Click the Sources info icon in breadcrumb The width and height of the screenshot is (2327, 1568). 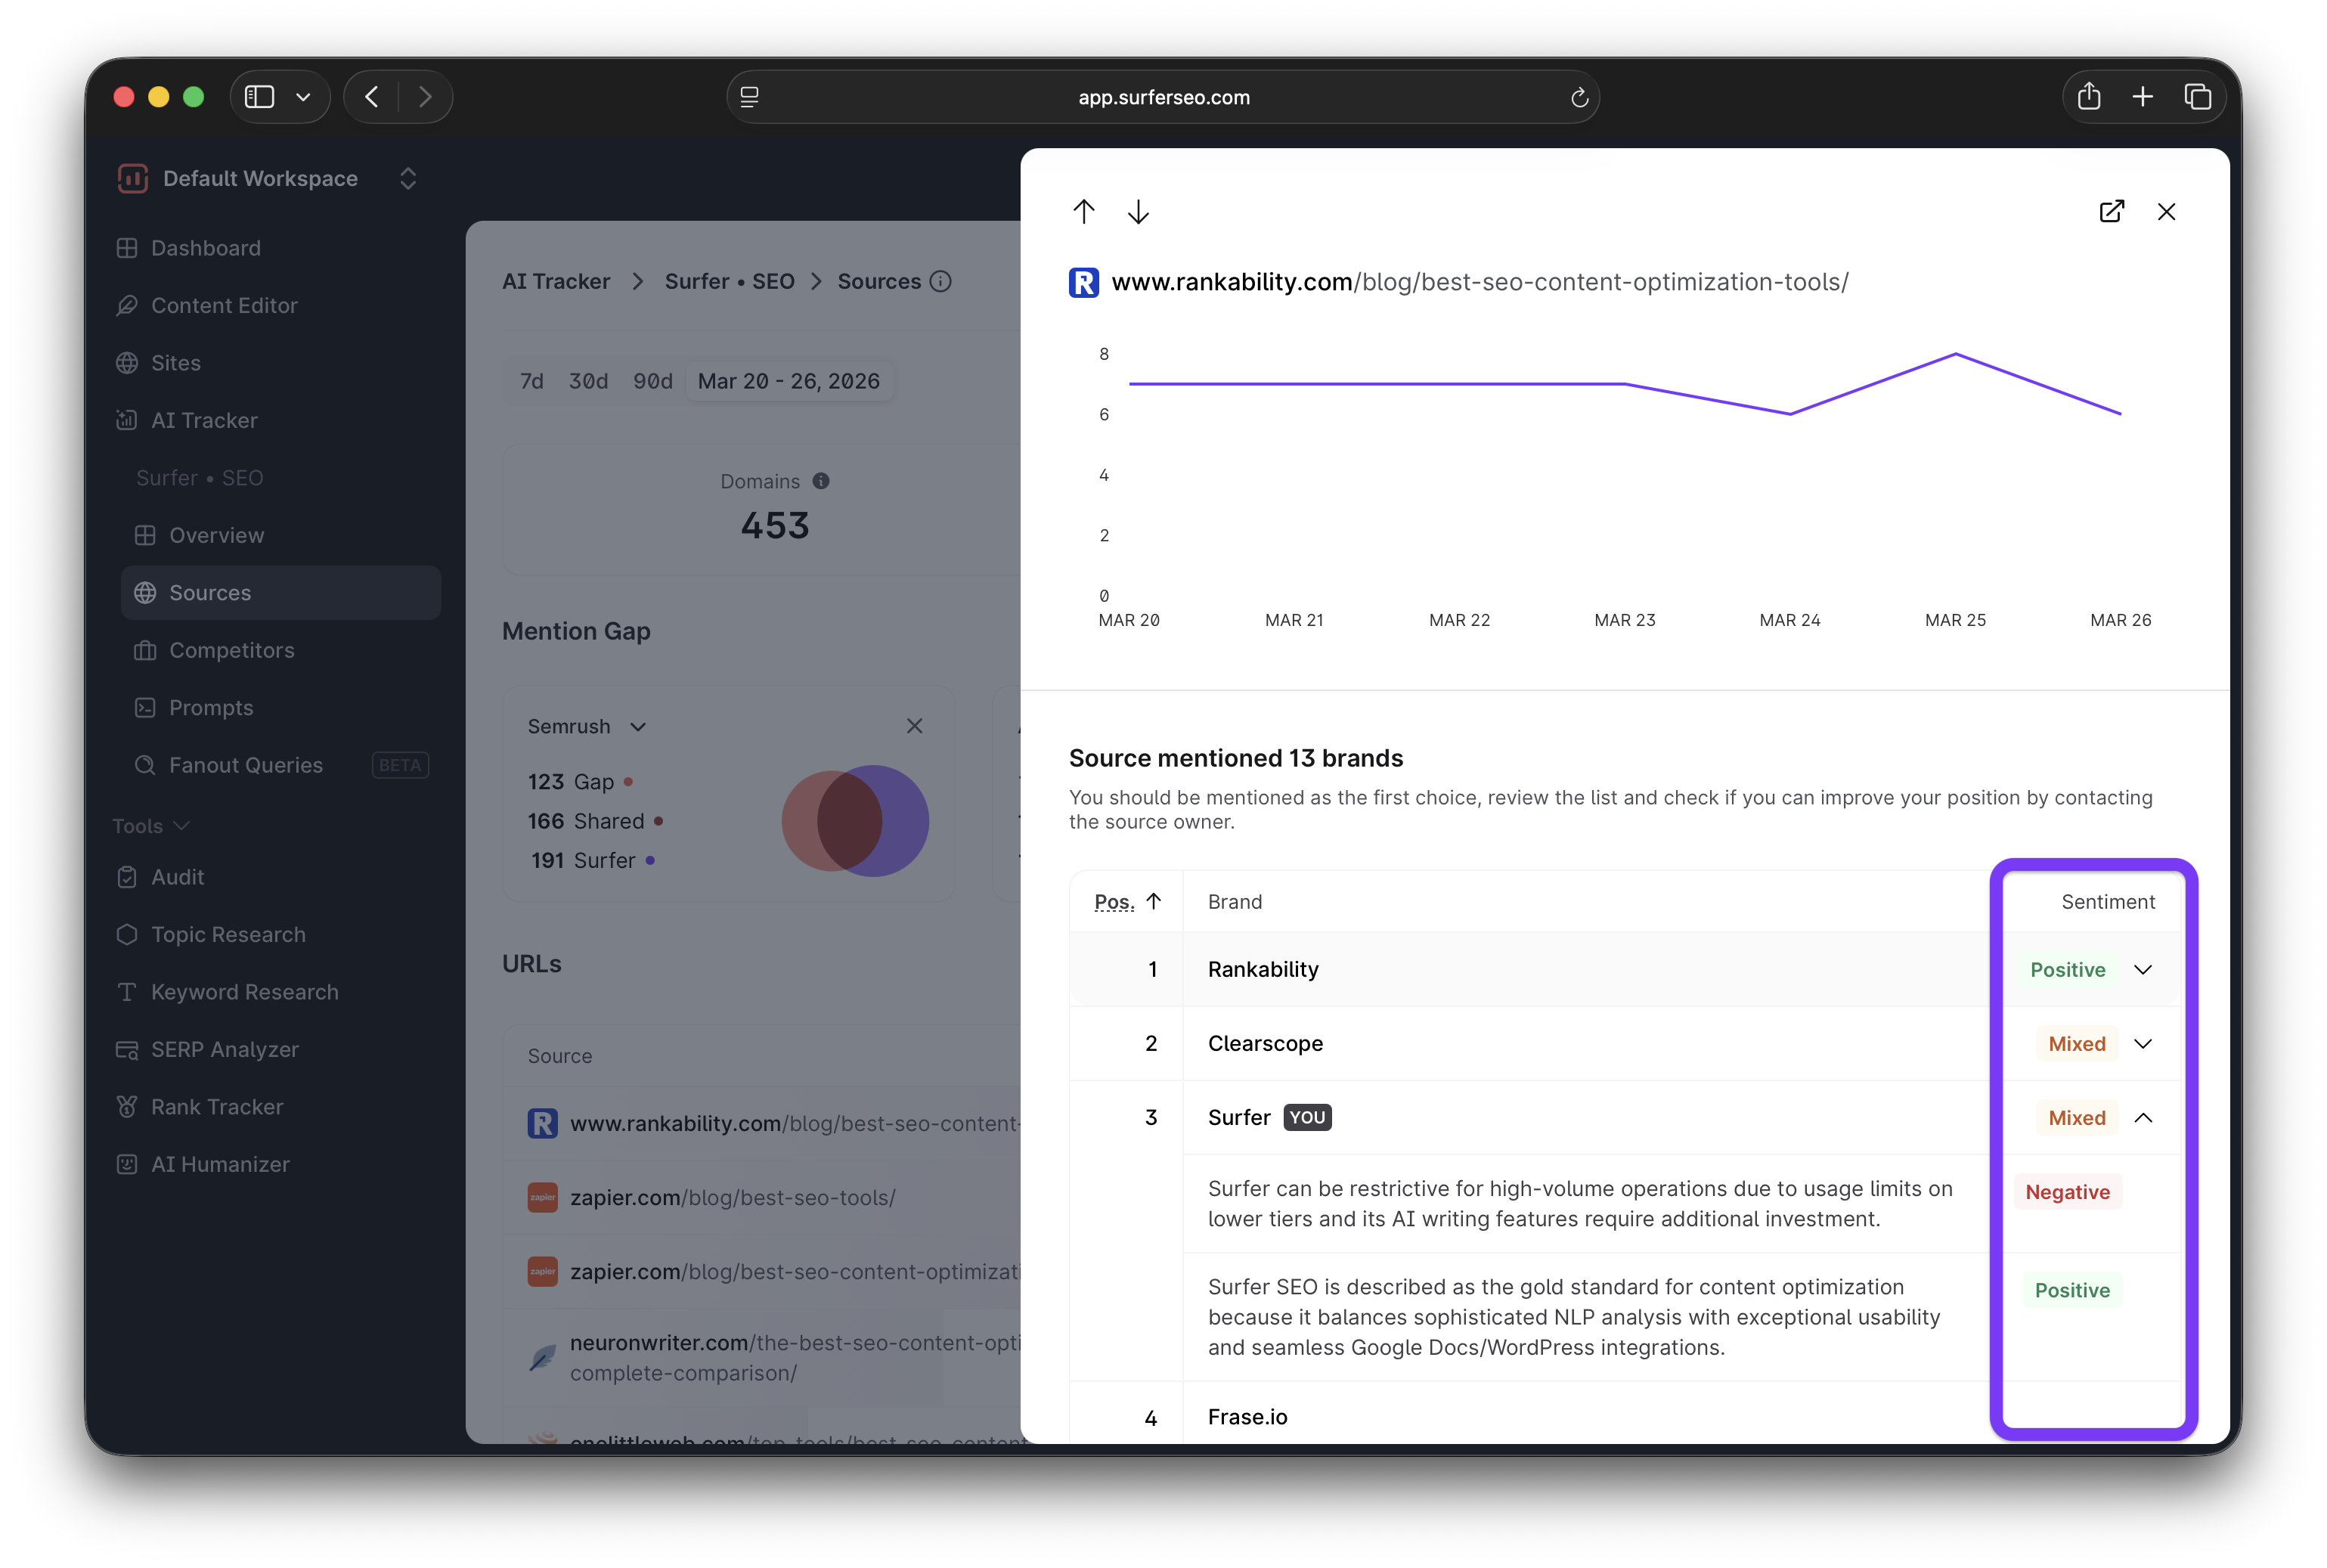click(x=940, y=281)
